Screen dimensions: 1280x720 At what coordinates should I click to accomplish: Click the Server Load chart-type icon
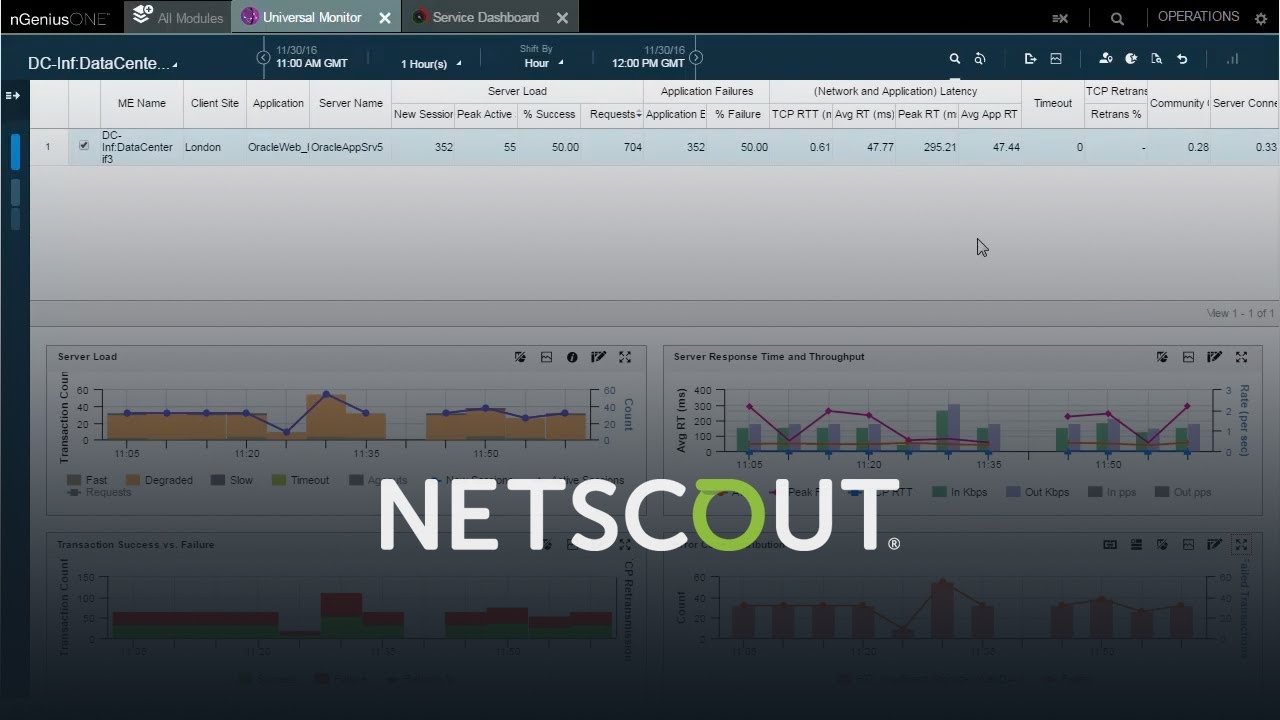(x=520, y=357)
